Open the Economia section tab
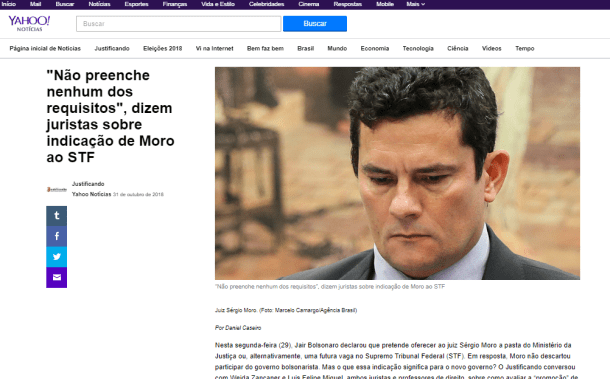Viewport: 610px width, 379px height. click(375, 49)
